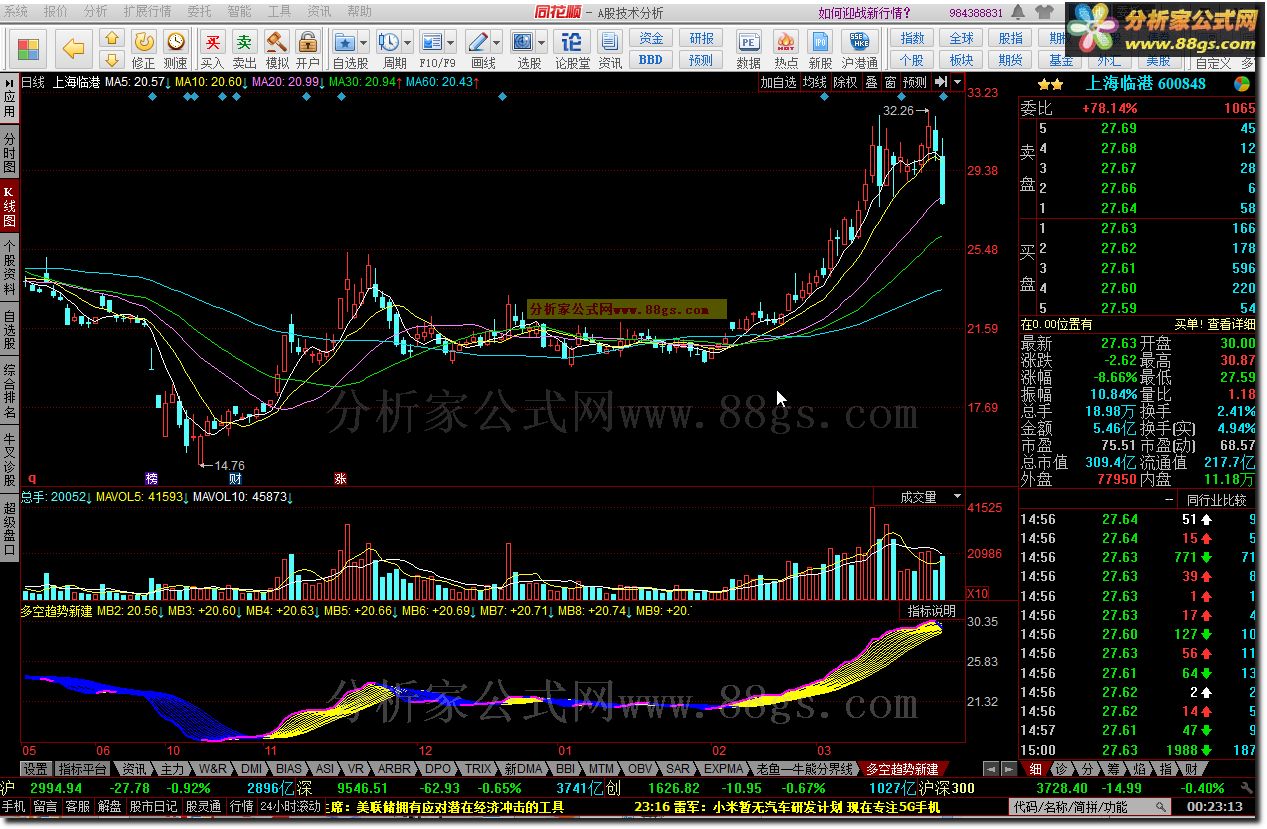Open the chart header dropdown triangle
The image size is (1267, 829).
point(956,83)
